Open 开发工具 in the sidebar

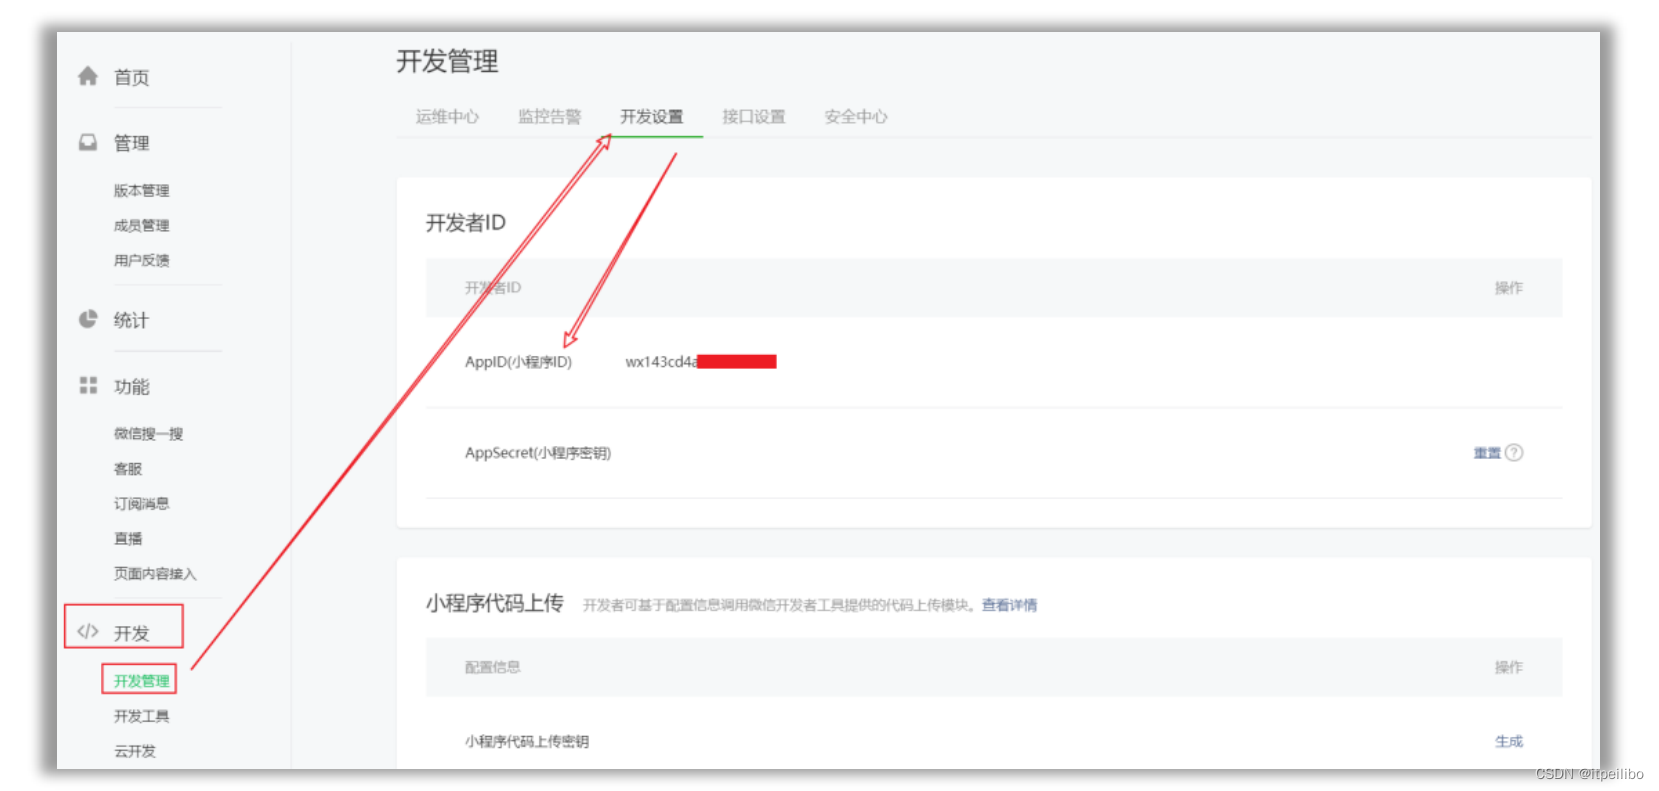click(141, 716)
